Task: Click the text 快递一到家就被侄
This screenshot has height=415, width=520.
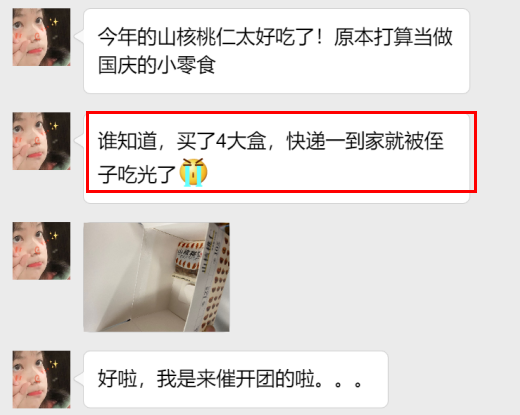Action: click(x=366, y=141)
